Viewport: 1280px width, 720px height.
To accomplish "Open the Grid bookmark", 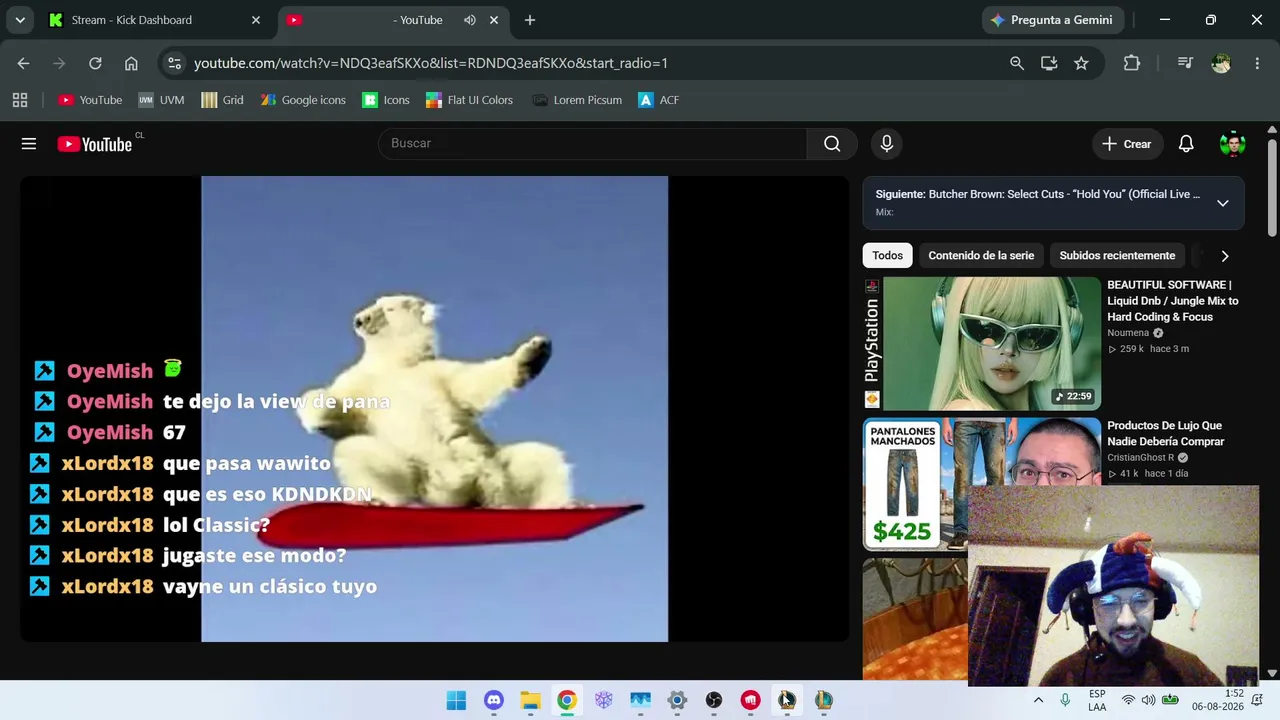I will pyautogui.click(x=222, y=100).
